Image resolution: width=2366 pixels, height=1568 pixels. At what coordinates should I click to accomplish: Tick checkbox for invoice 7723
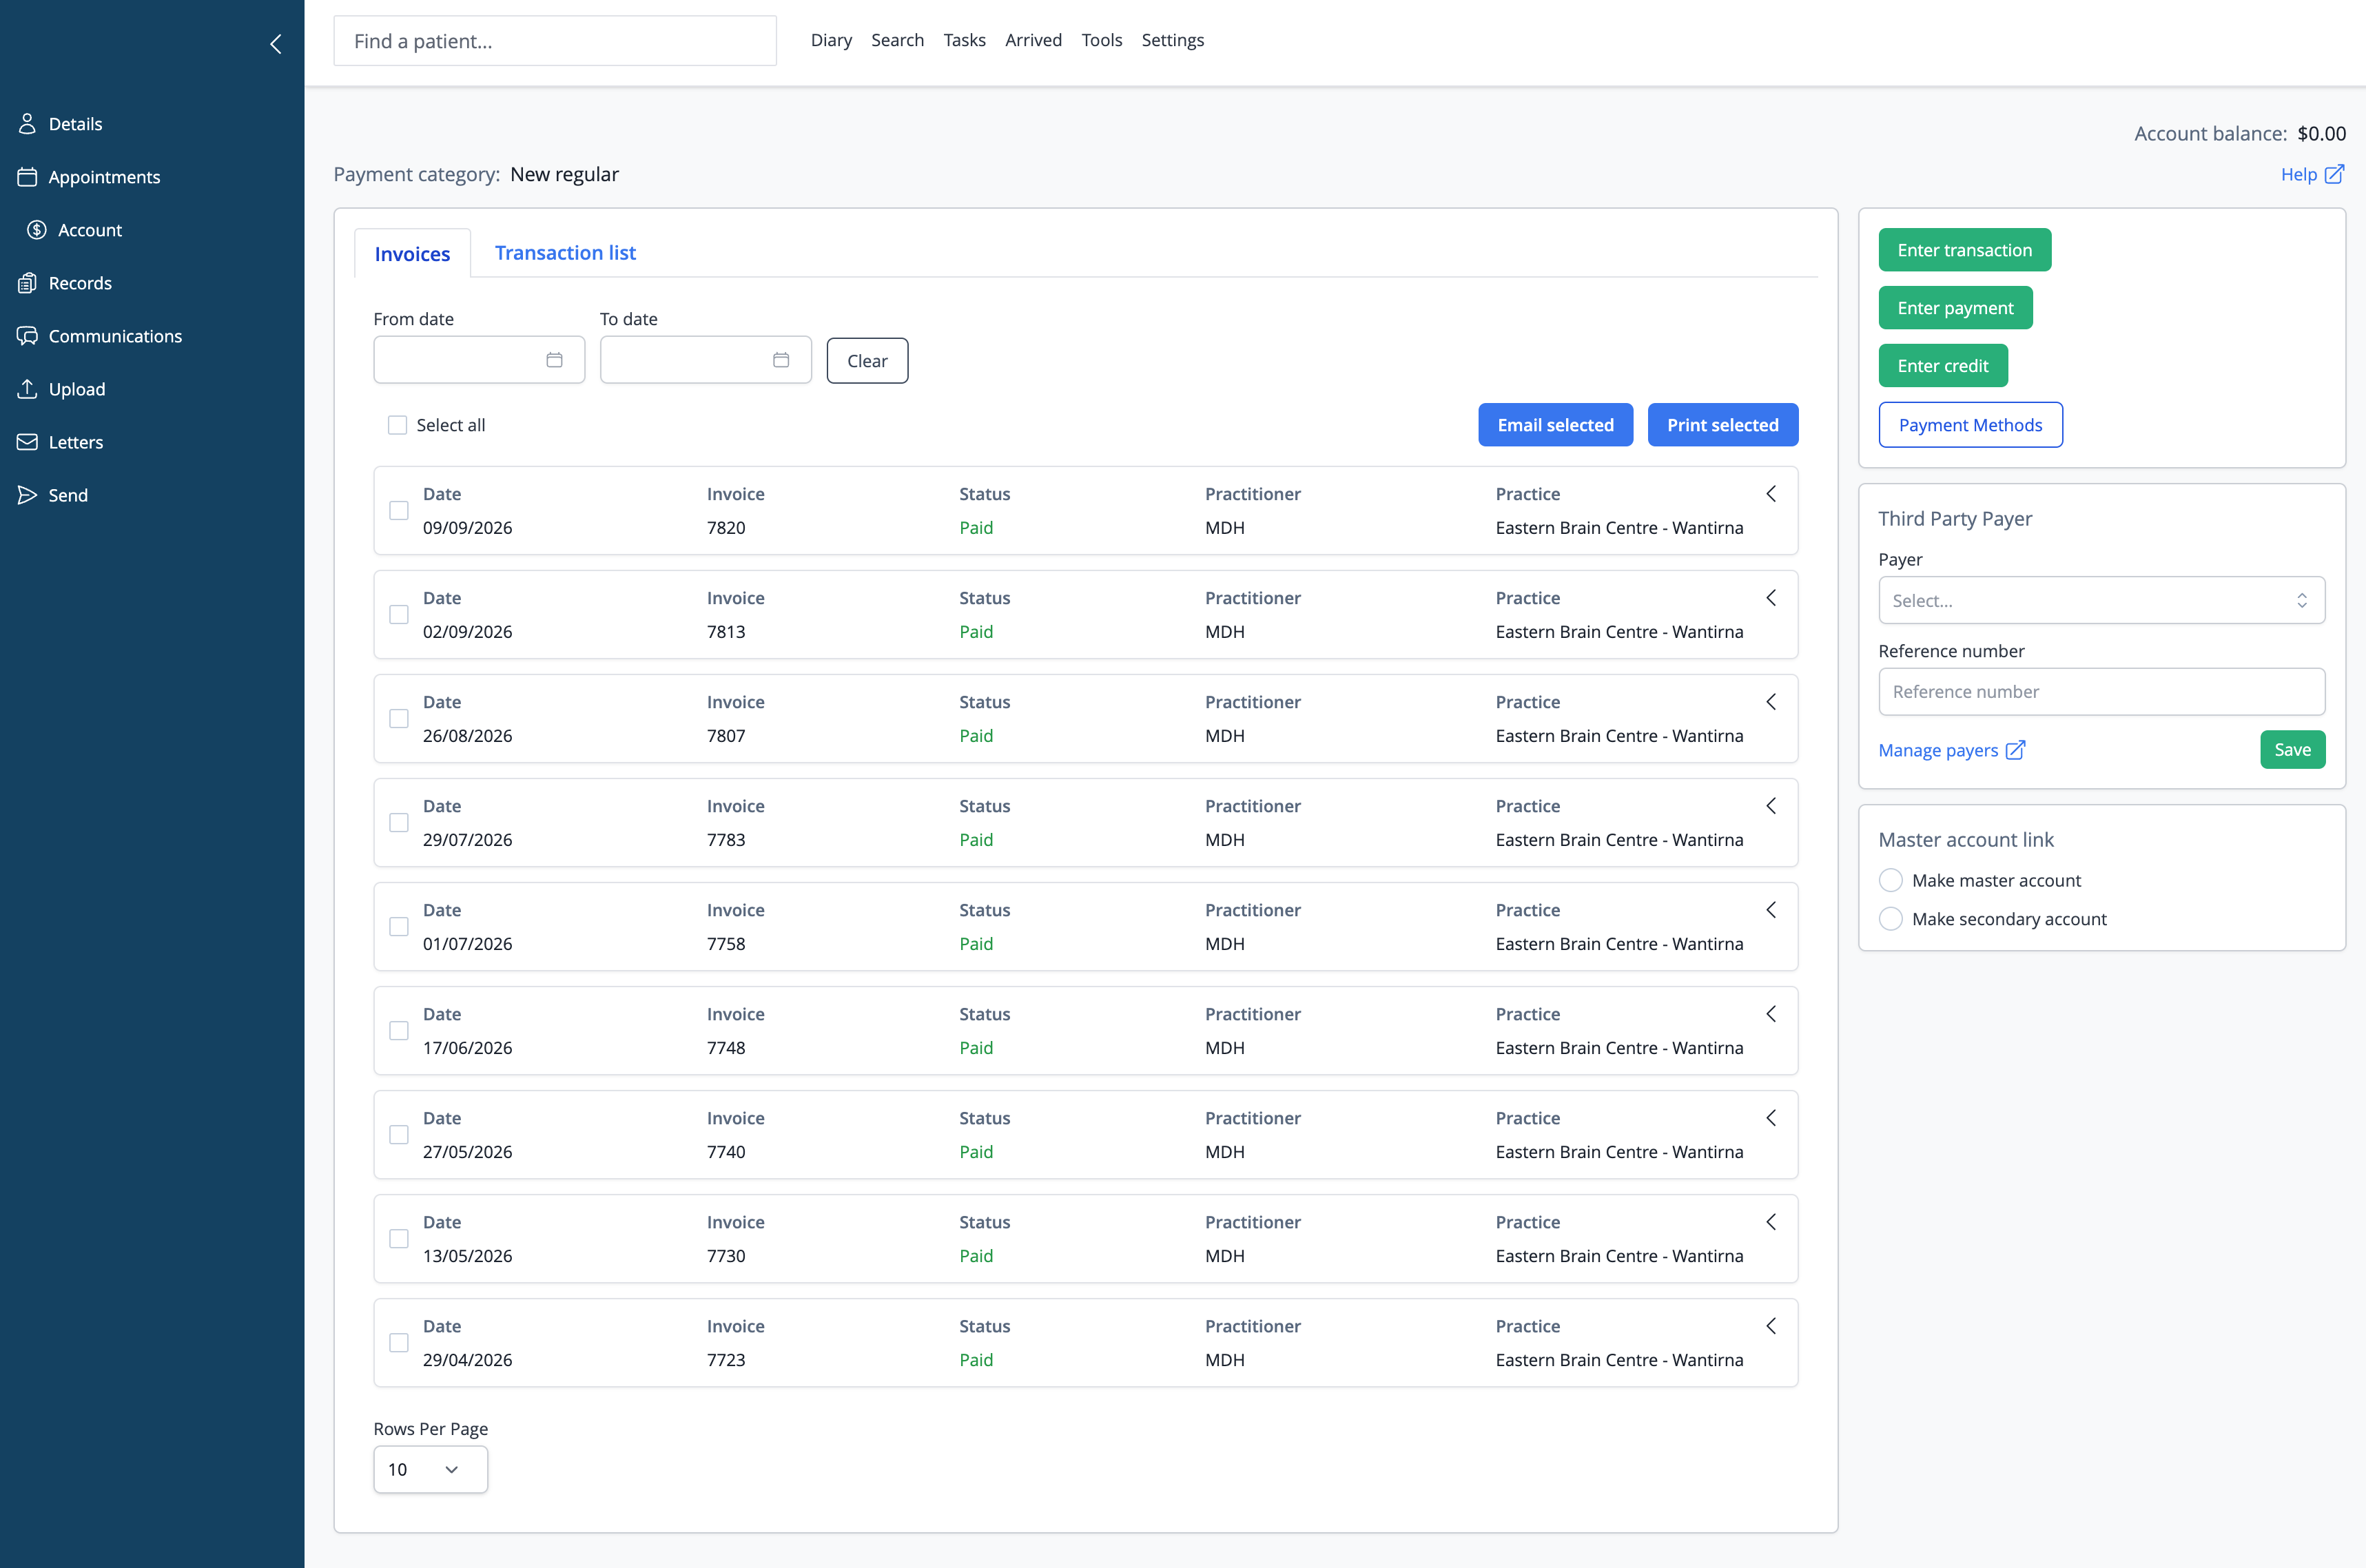[x=399, y=1343]
